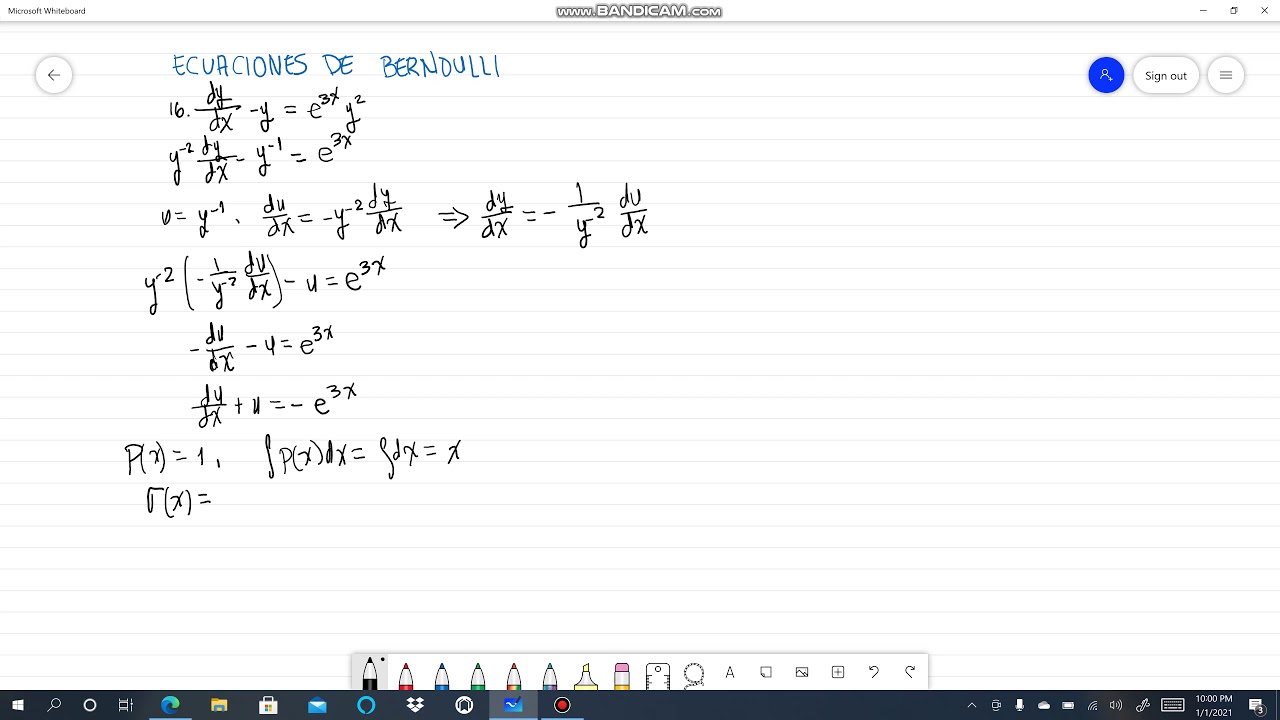This screenshot has height=720, width=1280.
Task: Open the Wi-Fi network flyout
Action: coord(1092,705)
